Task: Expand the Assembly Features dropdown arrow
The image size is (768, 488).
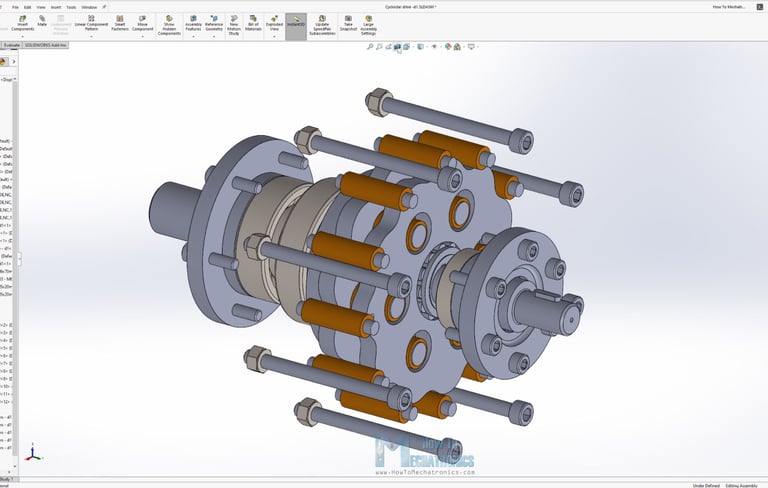Action: coord(193,37)
